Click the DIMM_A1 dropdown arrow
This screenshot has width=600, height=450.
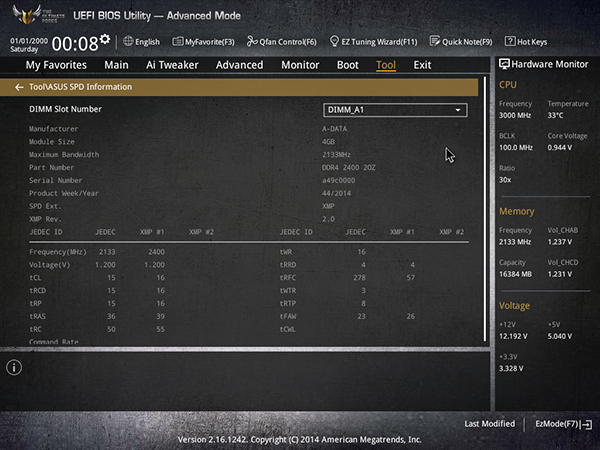pos(458,110)
